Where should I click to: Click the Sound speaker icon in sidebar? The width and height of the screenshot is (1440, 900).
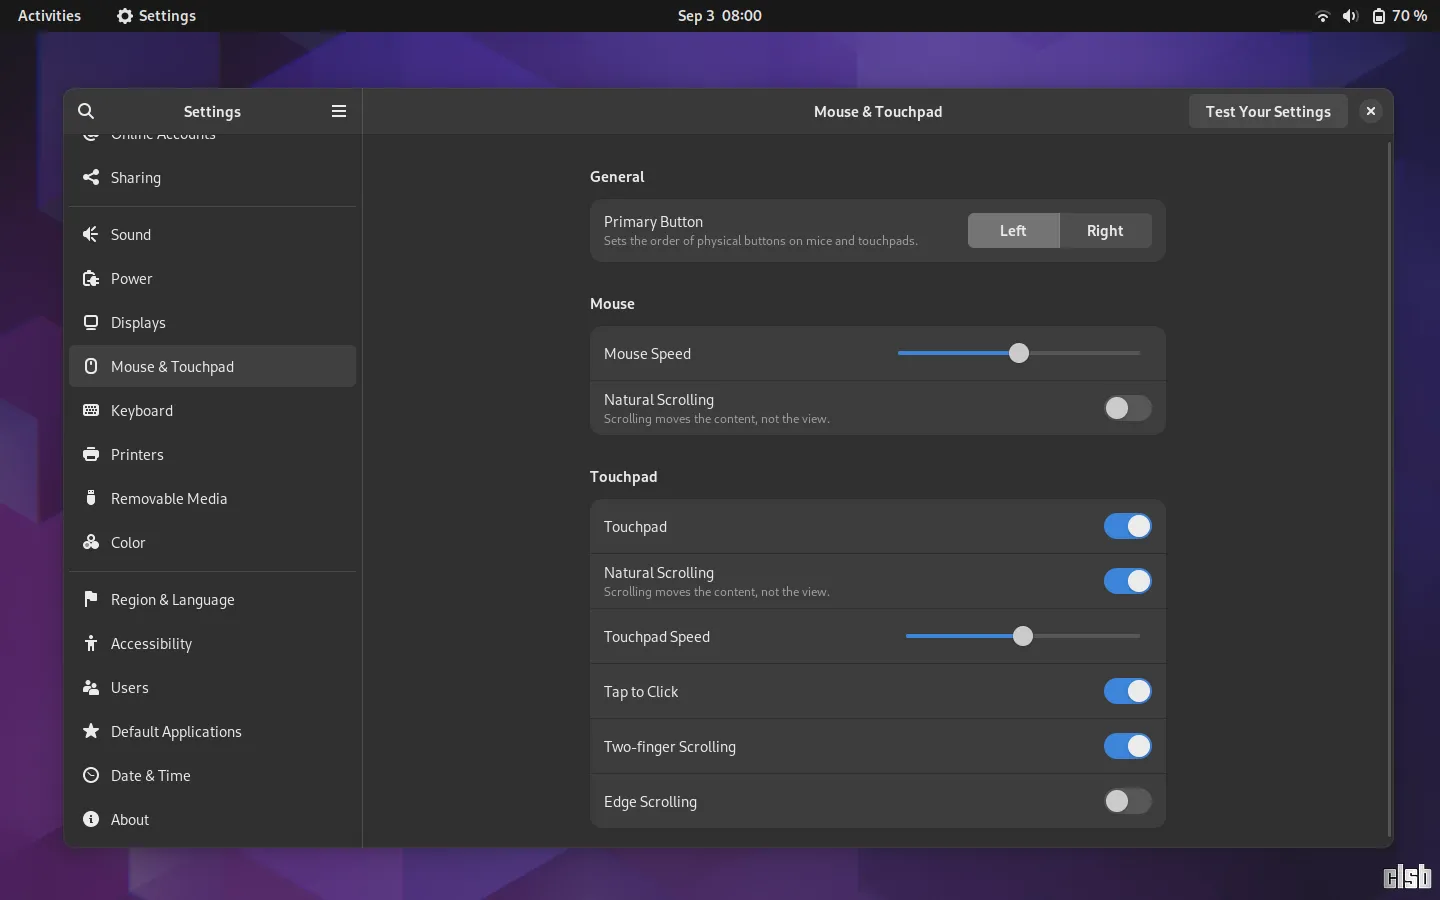point(91,234)
